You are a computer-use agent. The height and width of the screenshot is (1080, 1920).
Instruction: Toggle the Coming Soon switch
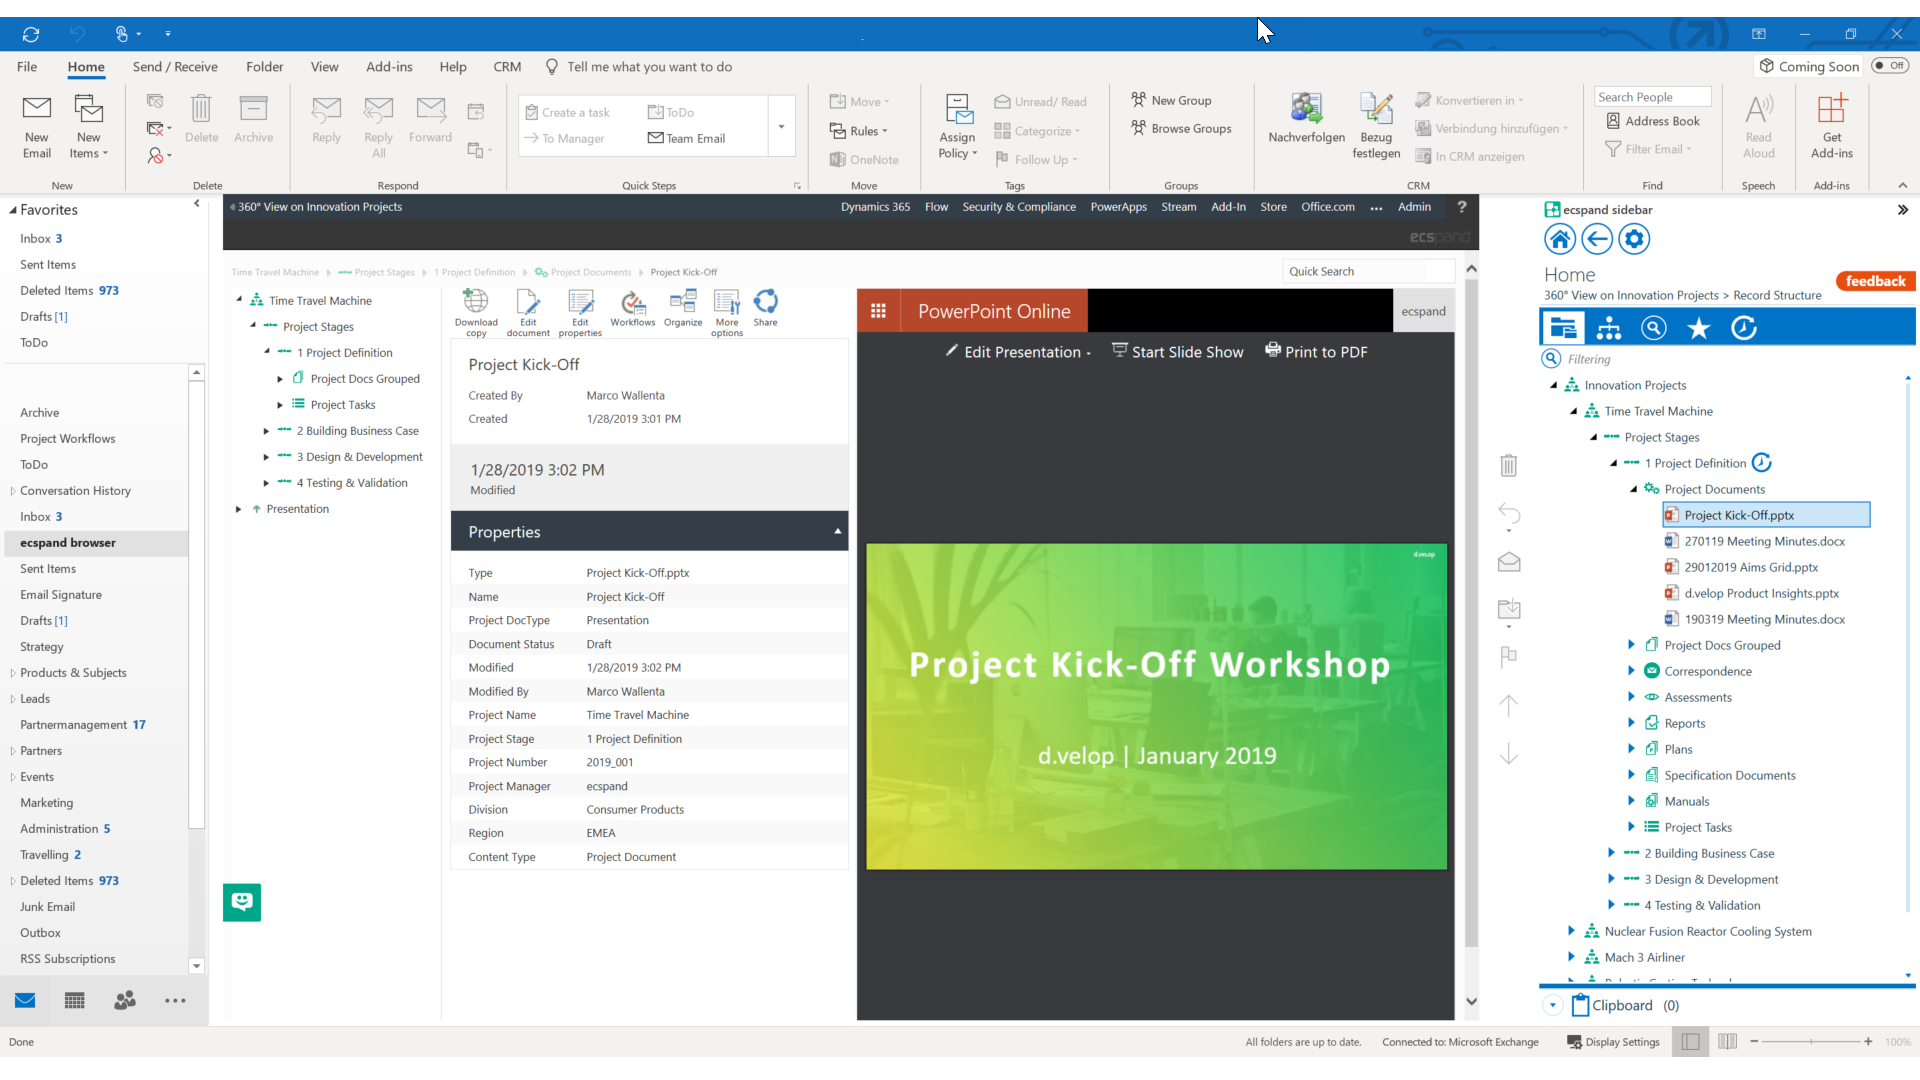pyautogui.click(x=1890, y=66)
